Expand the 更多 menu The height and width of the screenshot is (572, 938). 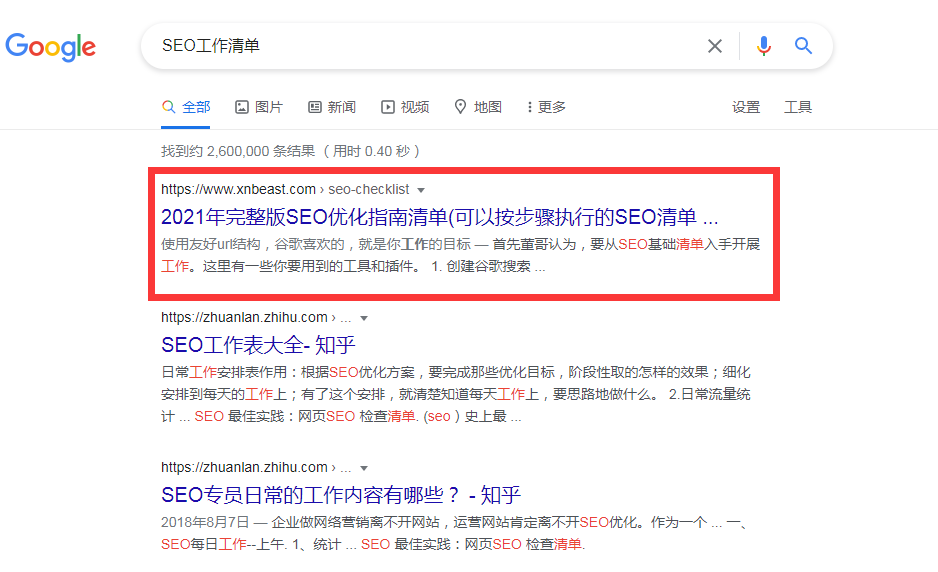point(546,107)
